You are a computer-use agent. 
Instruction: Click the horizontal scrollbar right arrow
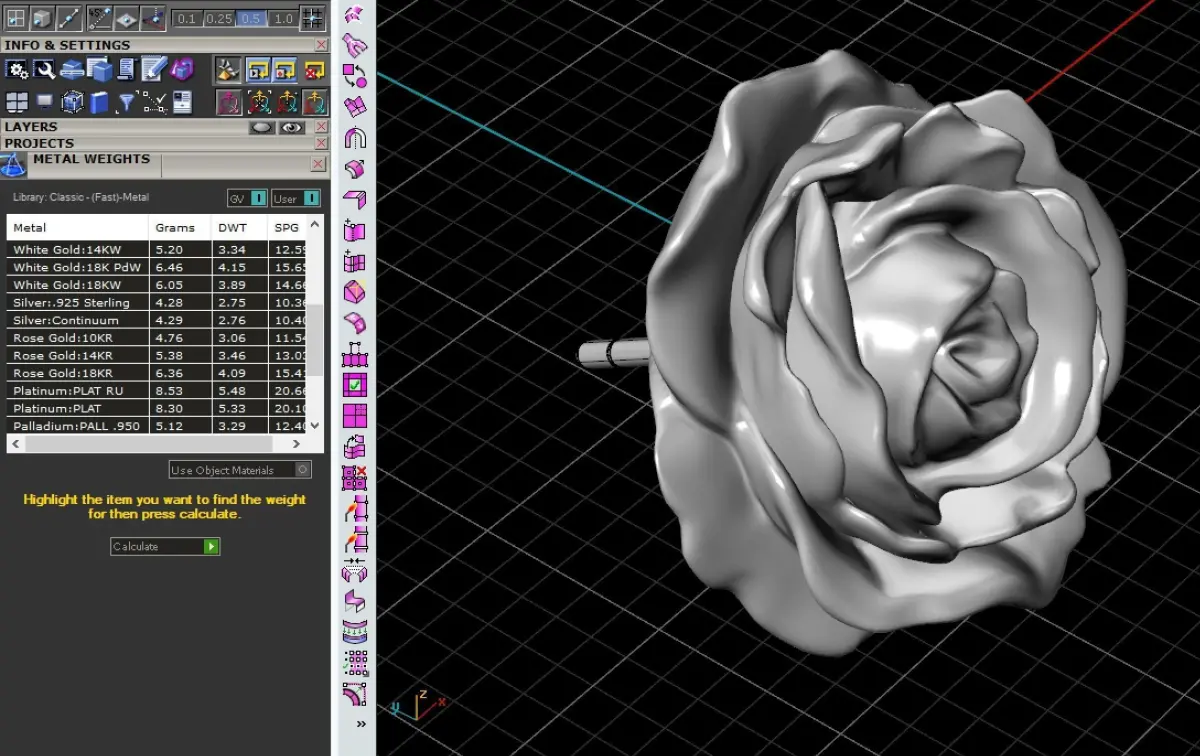click(x=296, y=444)
